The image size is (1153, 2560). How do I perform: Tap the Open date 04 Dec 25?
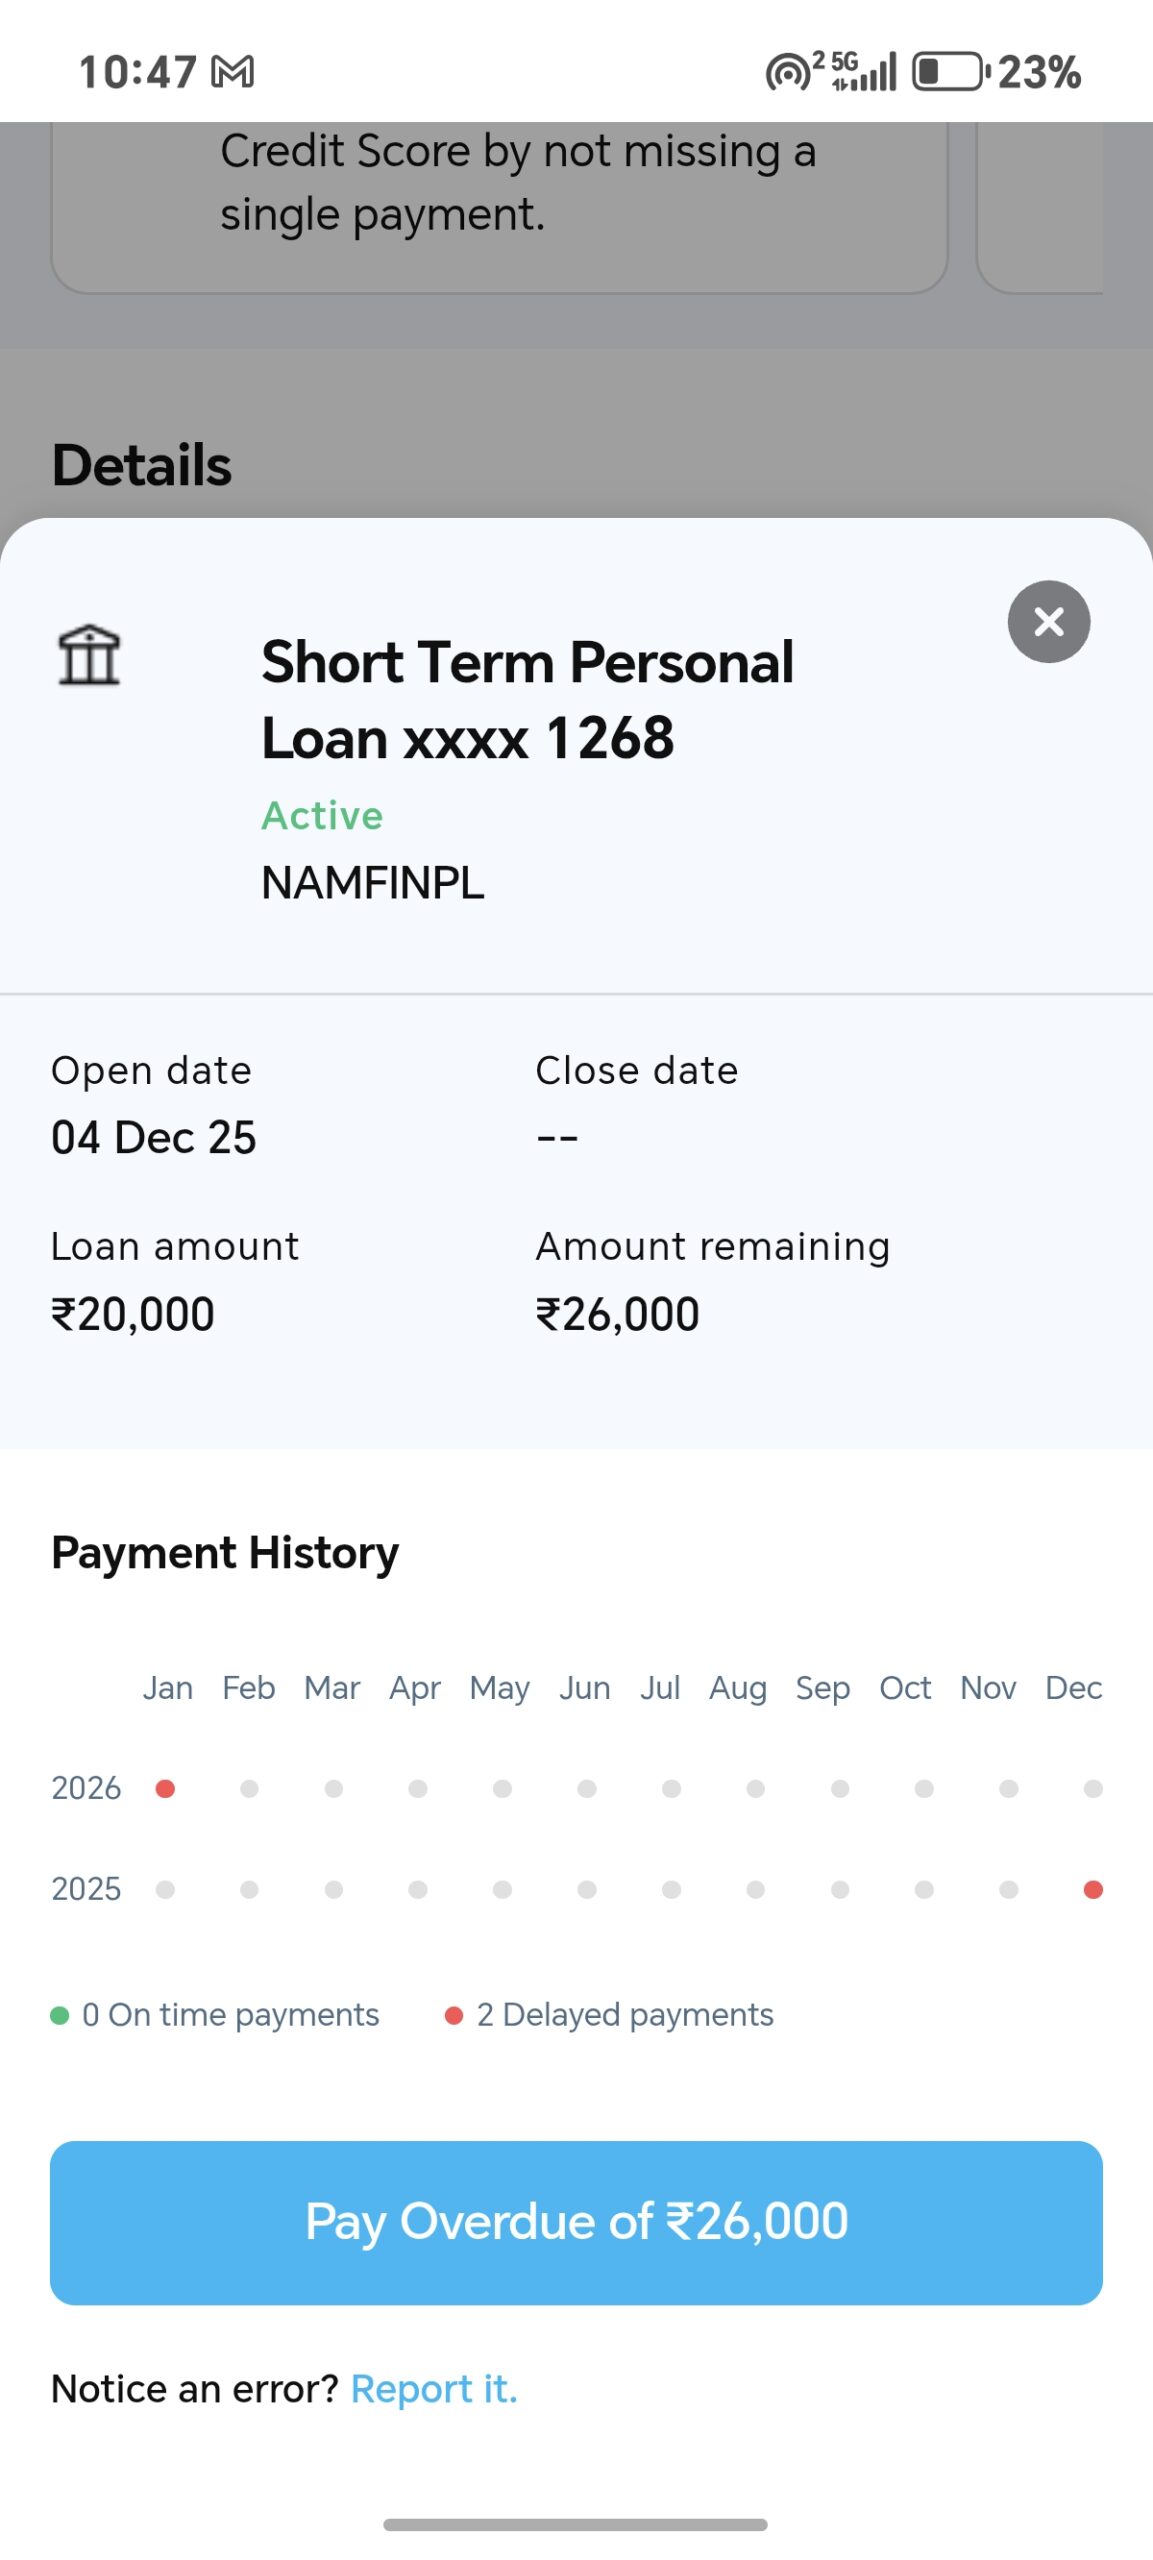(x=154, y=1137)
